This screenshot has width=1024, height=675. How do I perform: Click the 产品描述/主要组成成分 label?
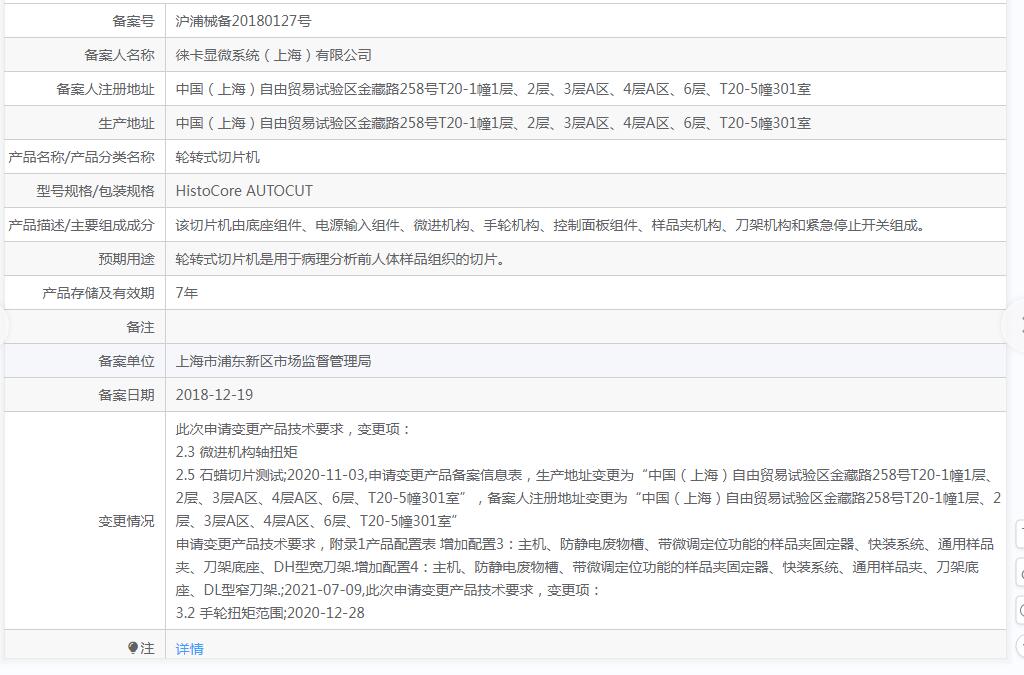click(x=81, y=225)
